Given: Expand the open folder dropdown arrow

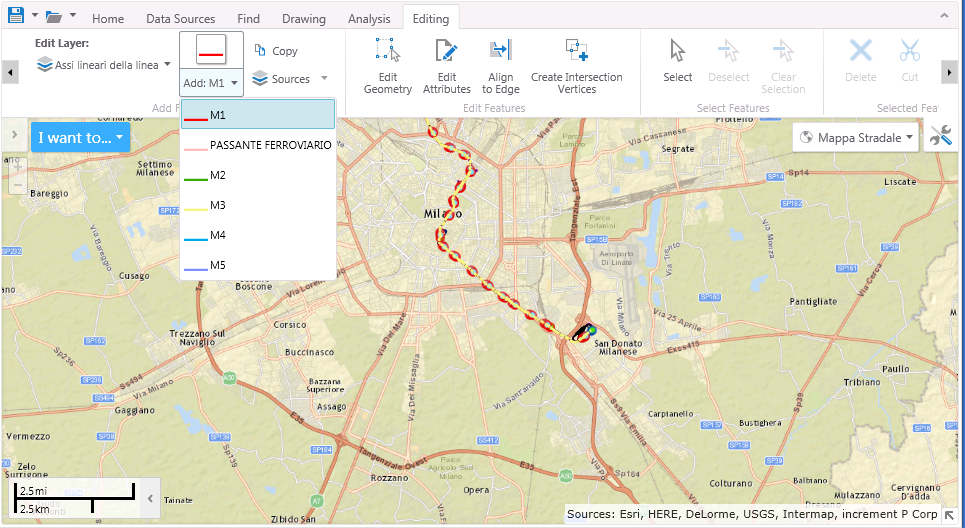Looking at the screenshot, I should (73, 15).
